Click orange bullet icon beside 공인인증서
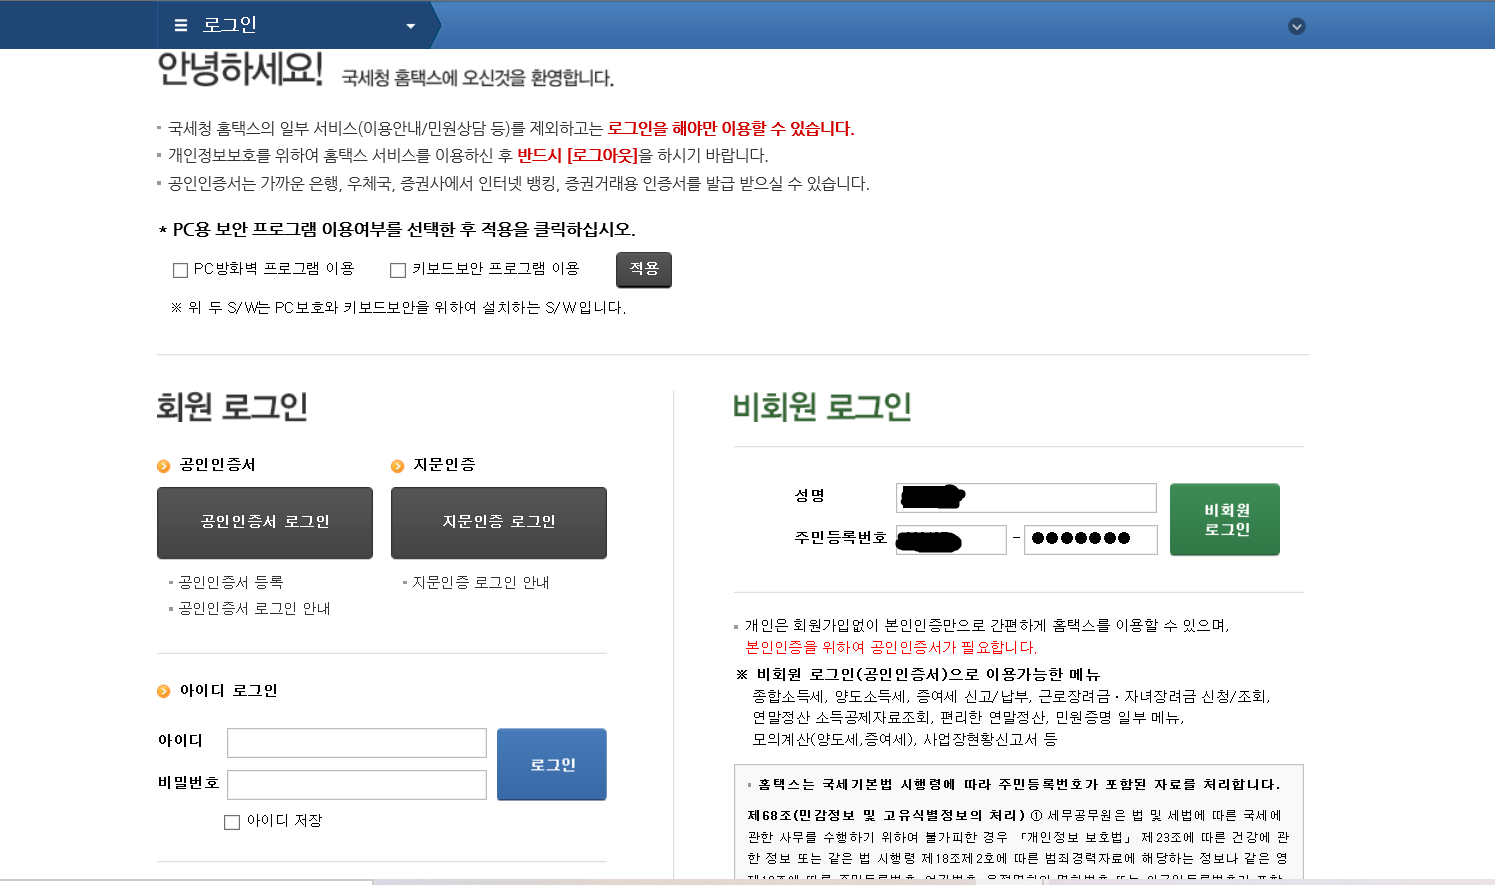Screen dimensions: 1495x885 coord(164,466)
